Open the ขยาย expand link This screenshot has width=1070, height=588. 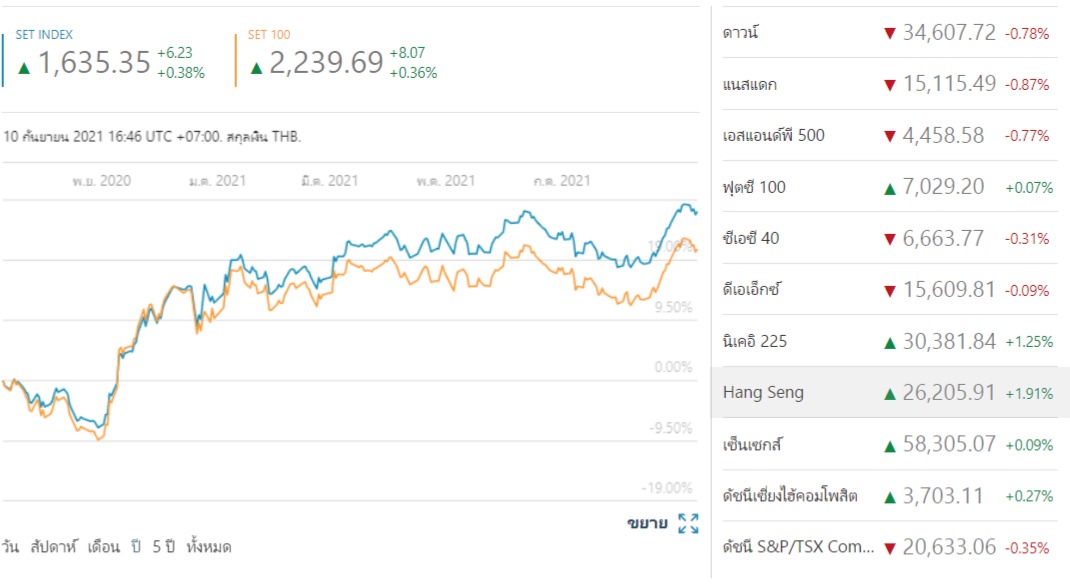[647, 523]
